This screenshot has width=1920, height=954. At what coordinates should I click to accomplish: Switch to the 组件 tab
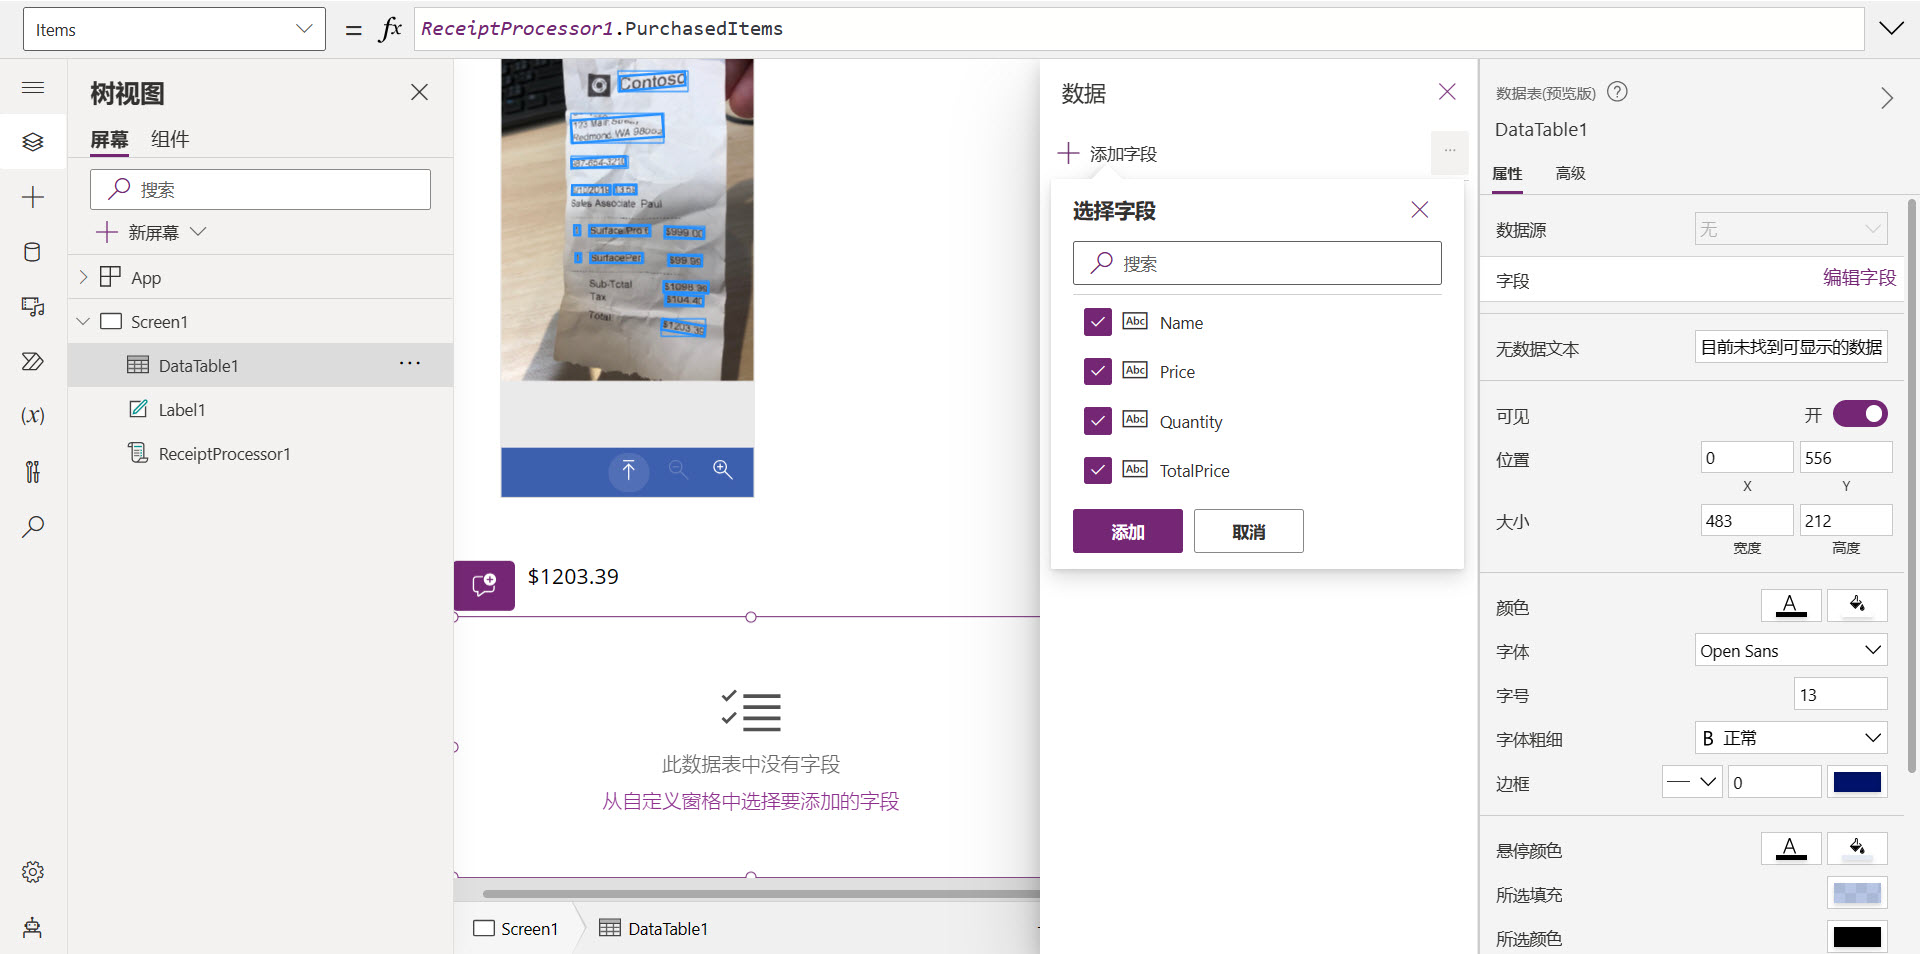[x=170, y=139]
